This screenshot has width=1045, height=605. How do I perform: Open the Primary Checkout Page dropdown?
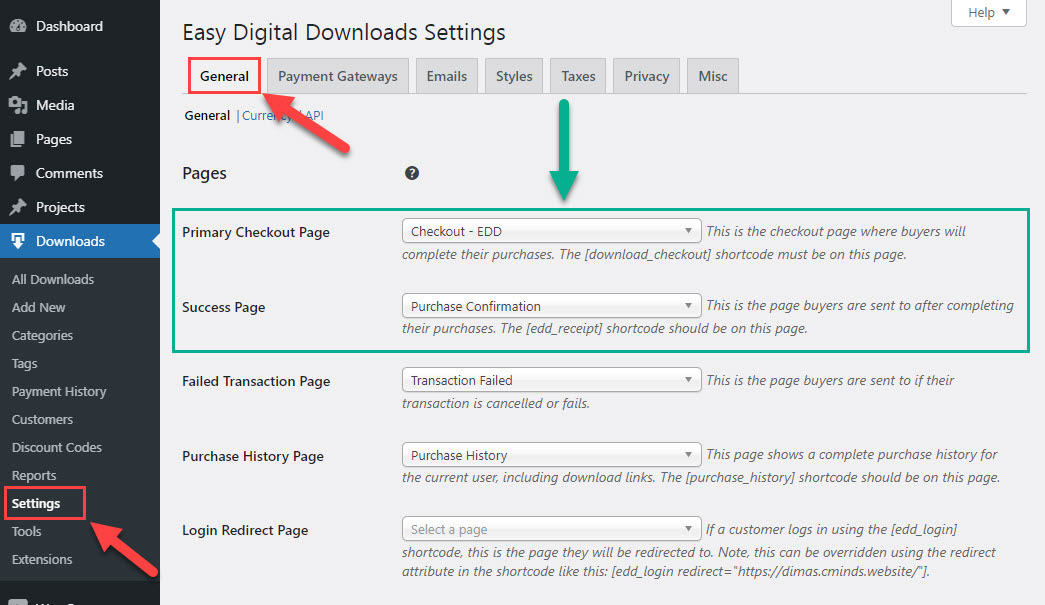pos(552,231)
